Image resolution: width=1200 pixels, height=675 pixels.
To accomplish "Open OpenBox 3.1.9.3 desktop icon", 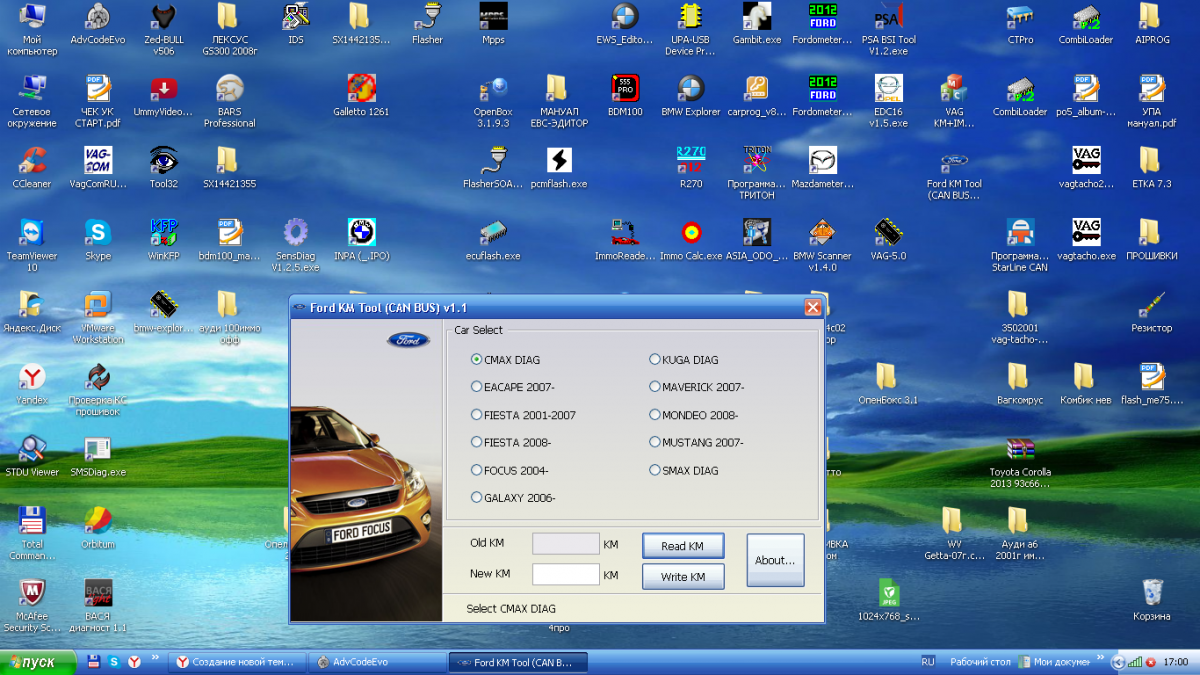I will point(493,101).
